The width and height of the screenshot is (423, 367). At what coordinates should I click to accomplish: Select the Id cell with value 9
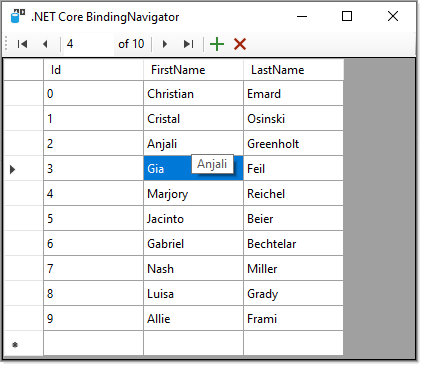click(93, 319)
